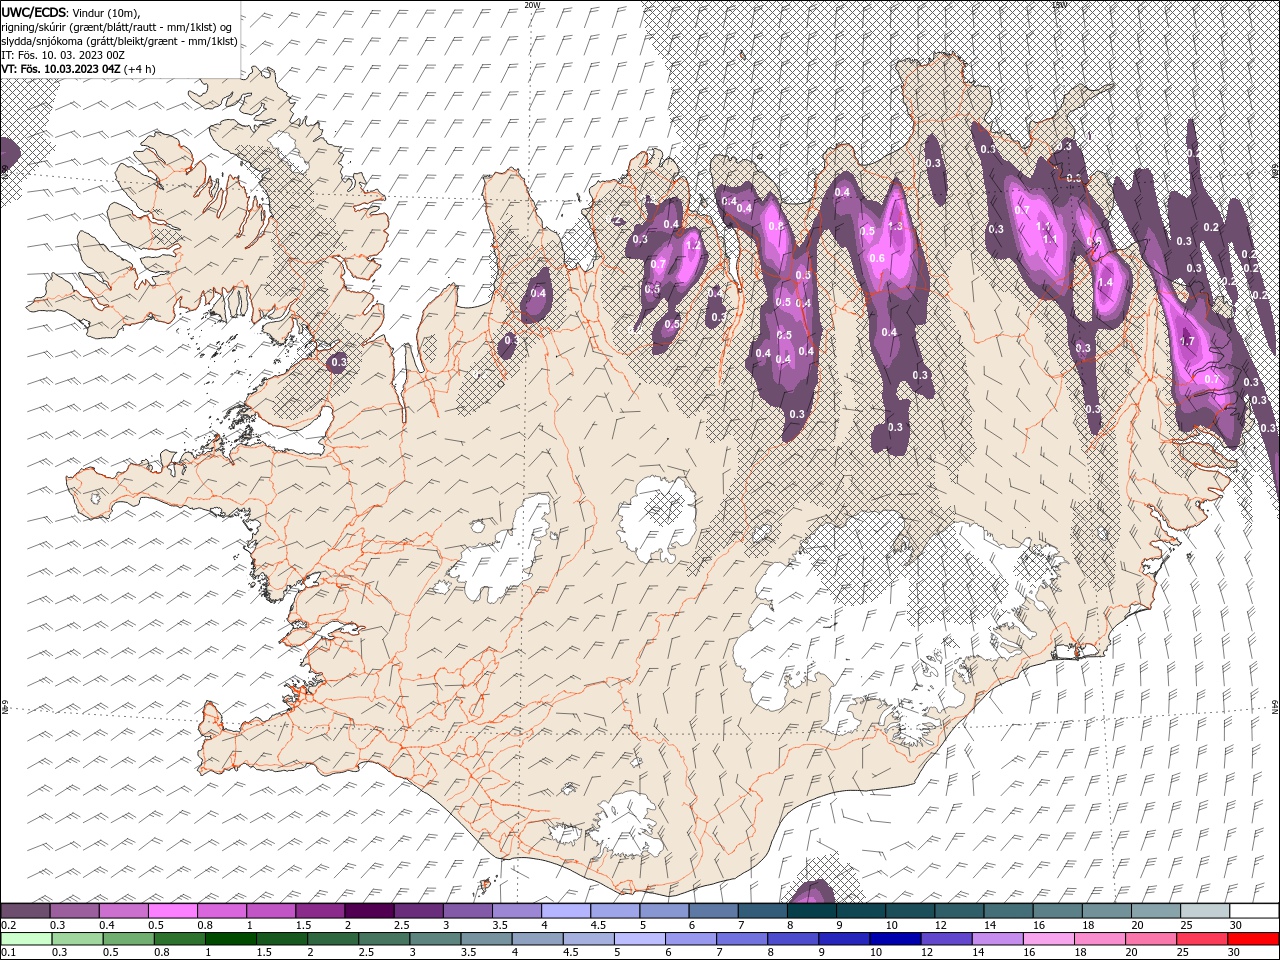The height and width of the screenshot is (960, 1280).
Task: Pick the light purple 14 rain legend swatch
Action: coord(997,939)
